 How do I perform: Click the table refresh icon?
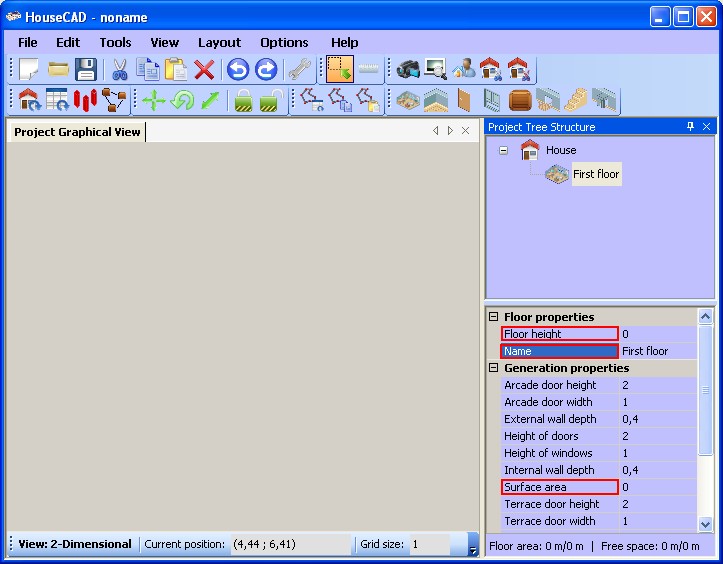pyautogui.click(x=57, y=100)
